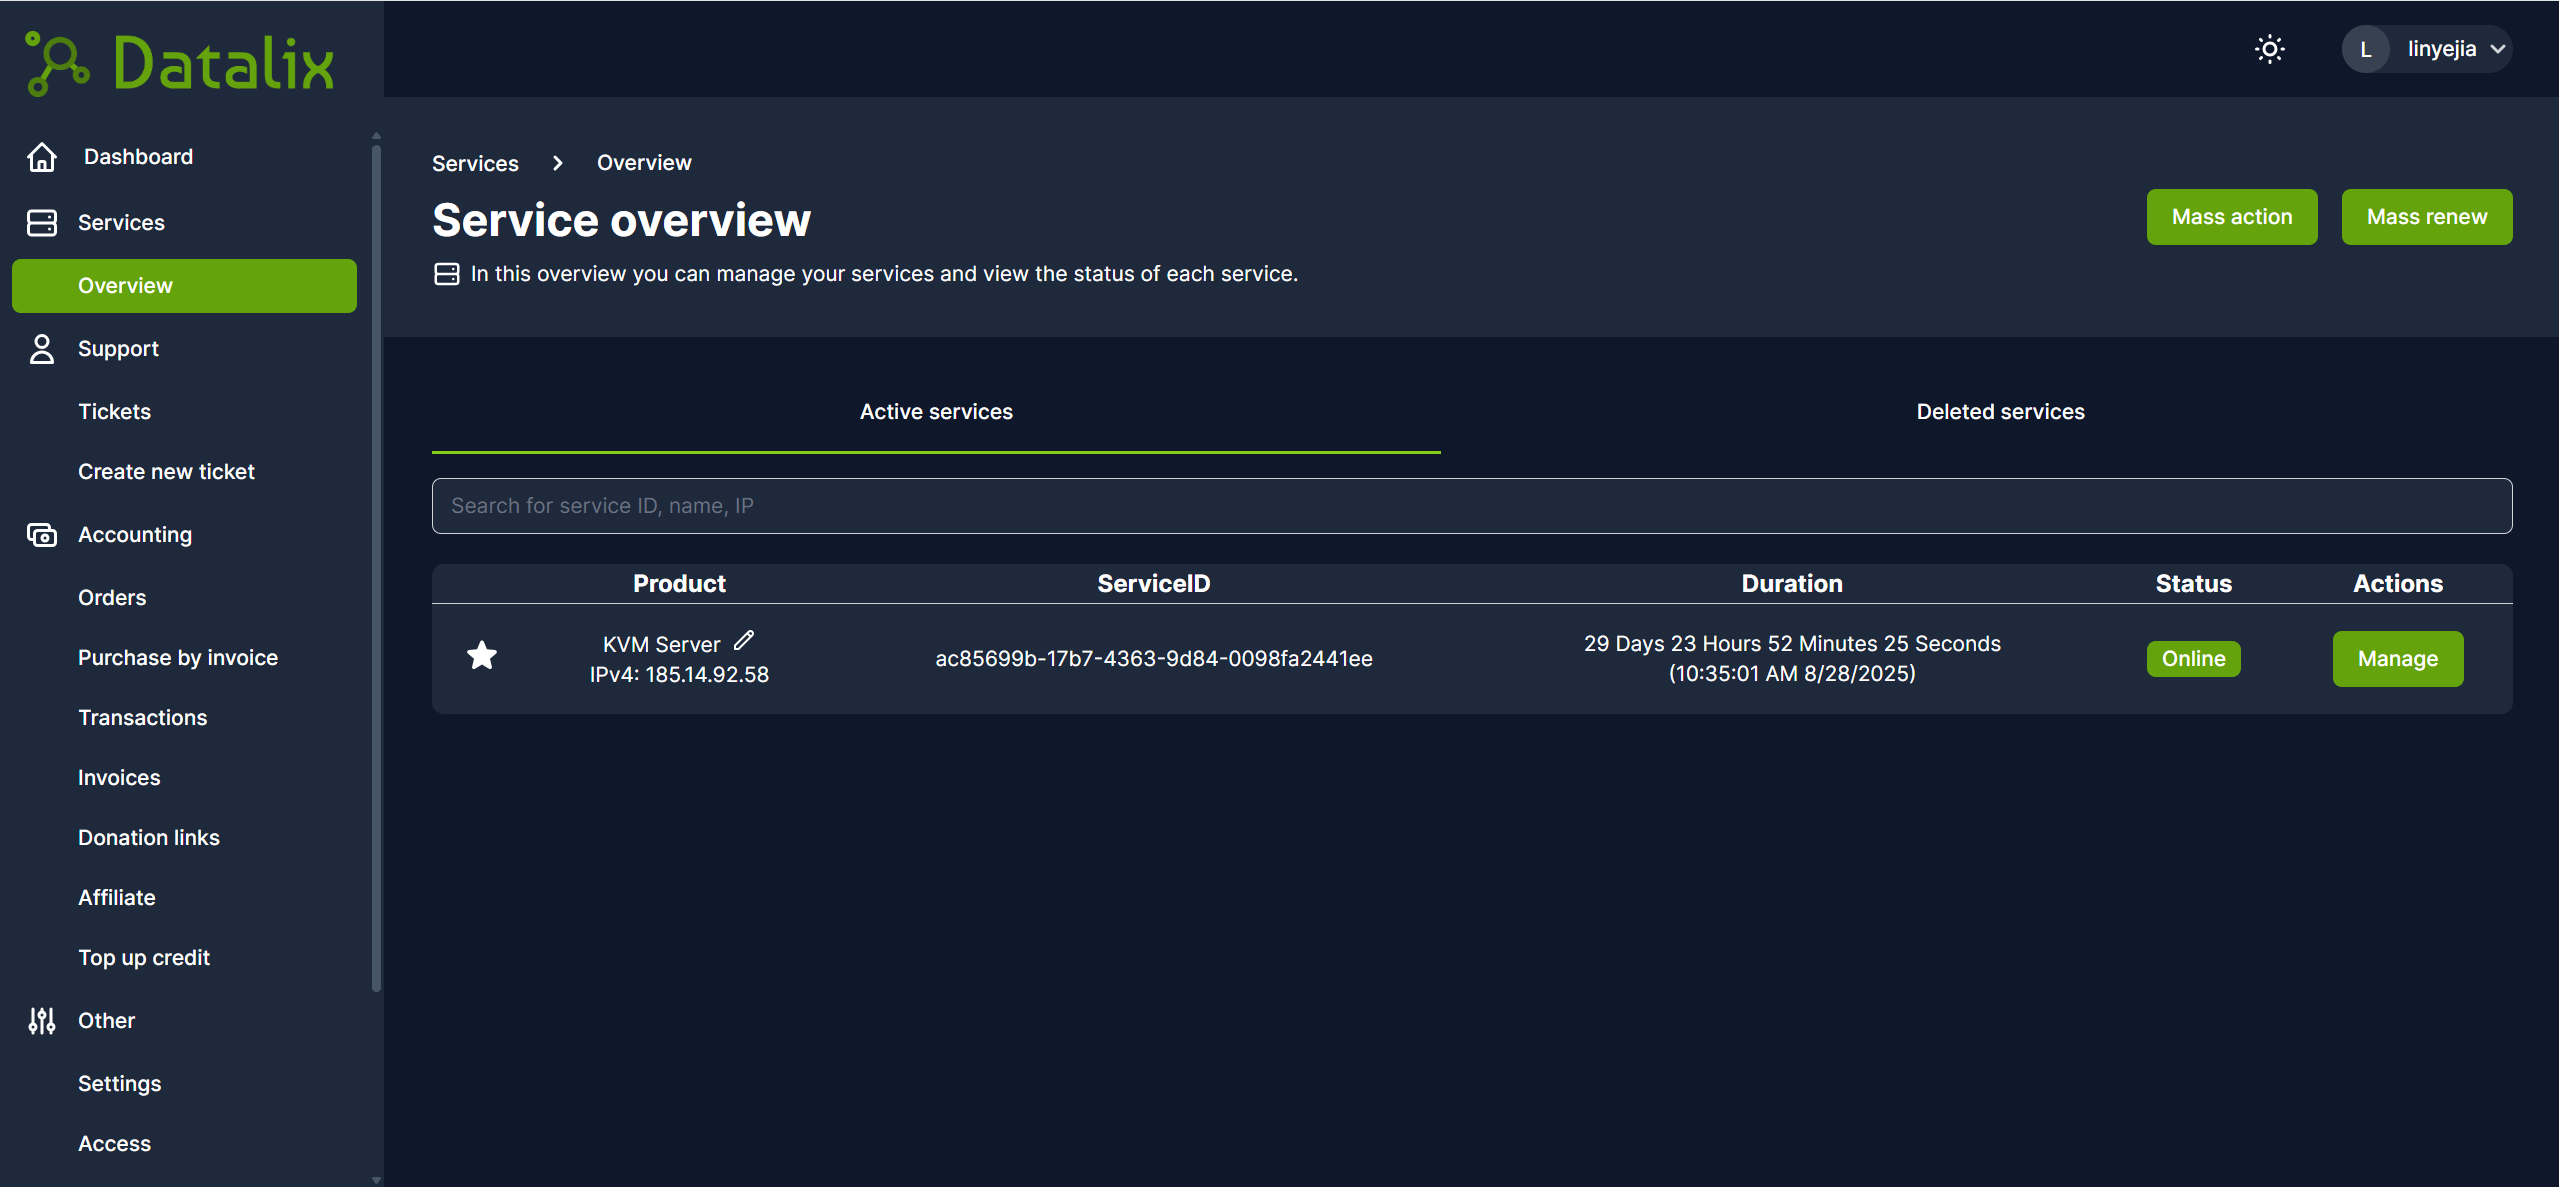Click the pencil icon to rename KVM Server
The height and width of the screenshot is (1187, 2559).
coord(744,640)
